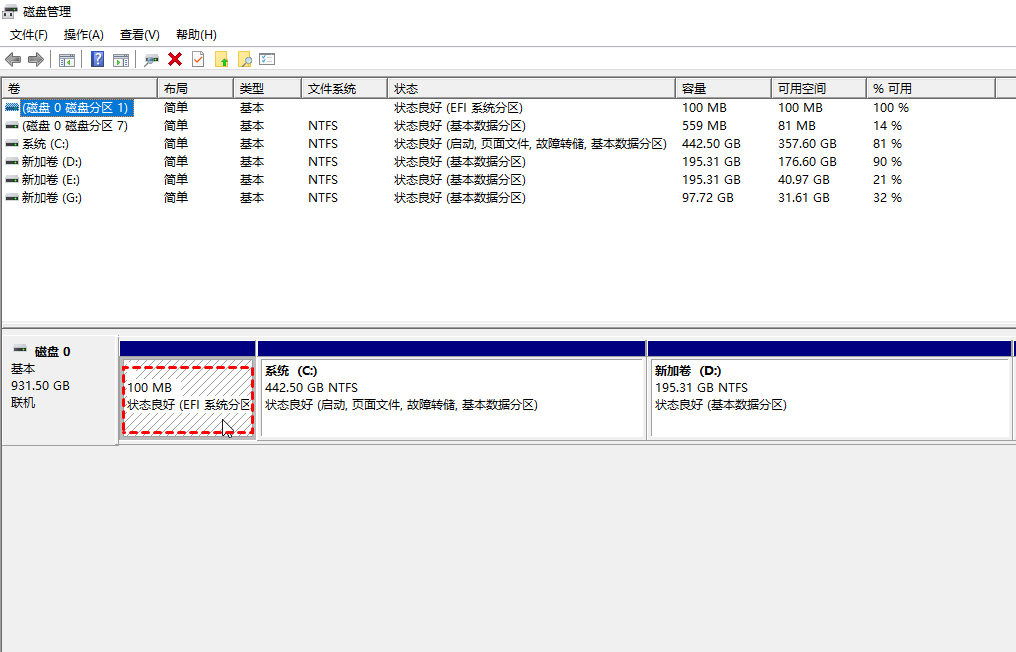Click the yellow folder with magnifier icon
1016x652 pixels.
click(244, 60)
